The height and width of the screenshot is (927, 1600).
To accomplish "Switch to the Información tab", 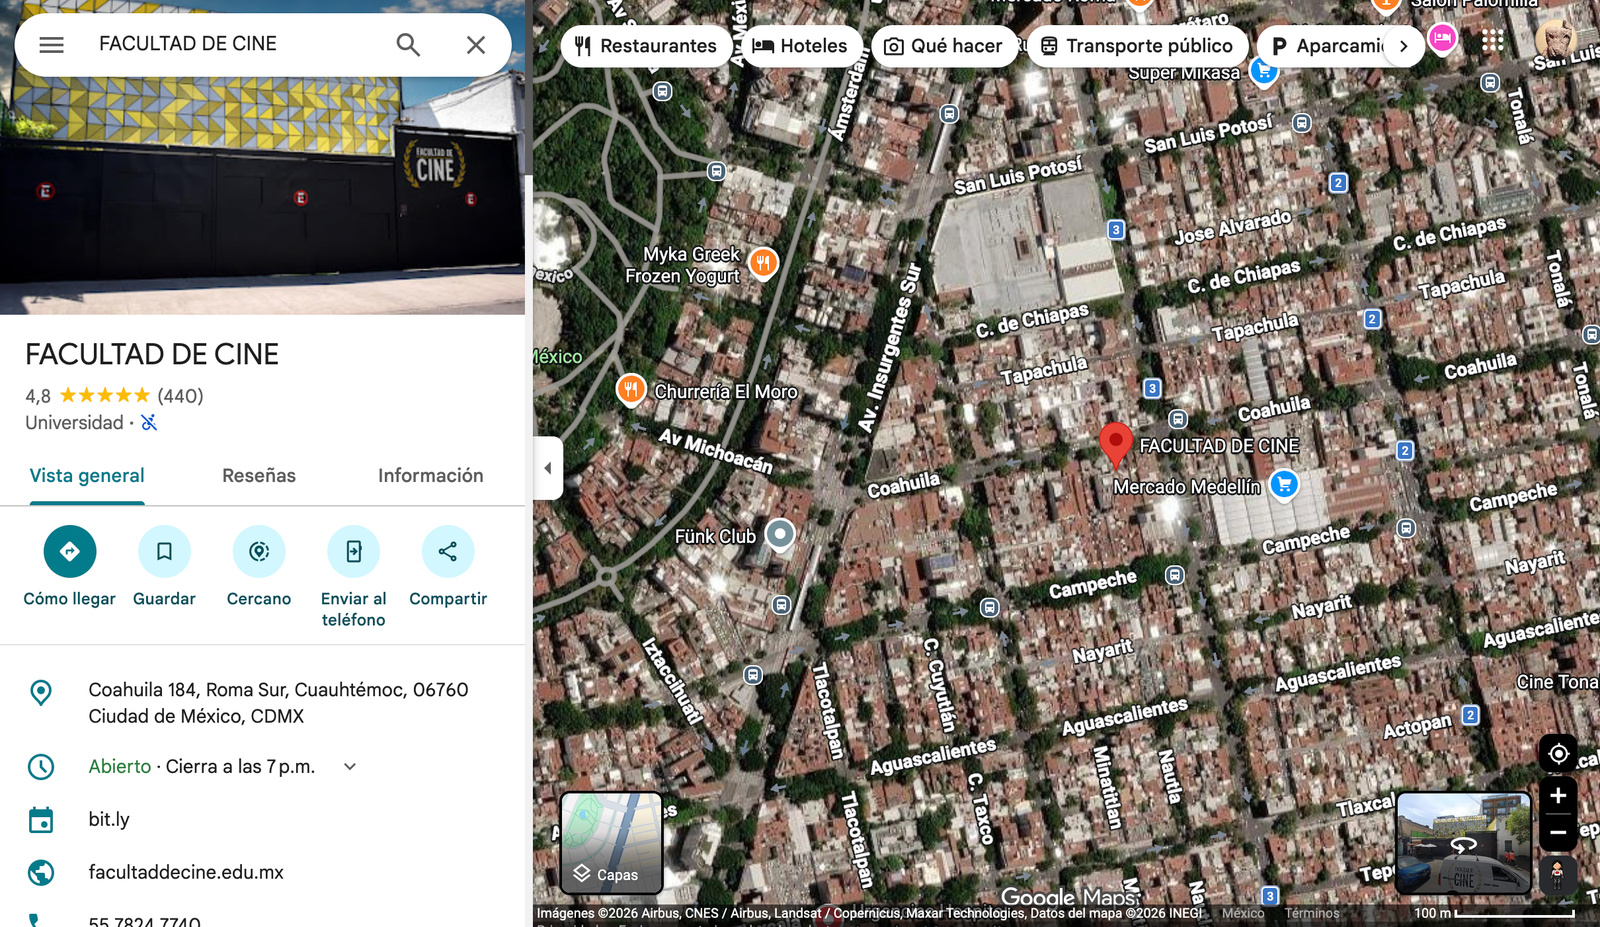I will 431,476.
